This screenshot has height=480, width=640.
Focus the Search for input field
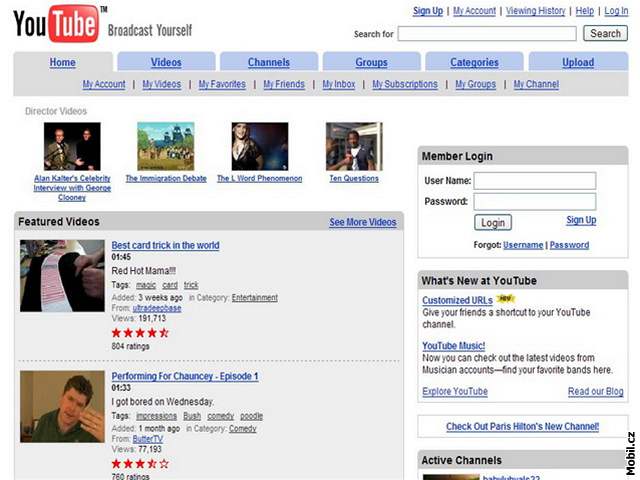(x=487, y=34)
